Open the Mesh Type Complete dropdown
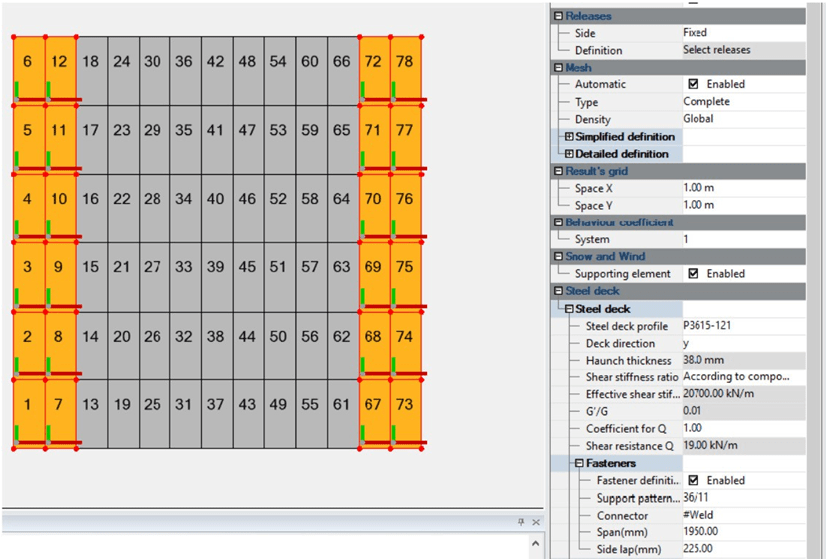The height and width of the screenshot is (559, 826). click(742, 102)
